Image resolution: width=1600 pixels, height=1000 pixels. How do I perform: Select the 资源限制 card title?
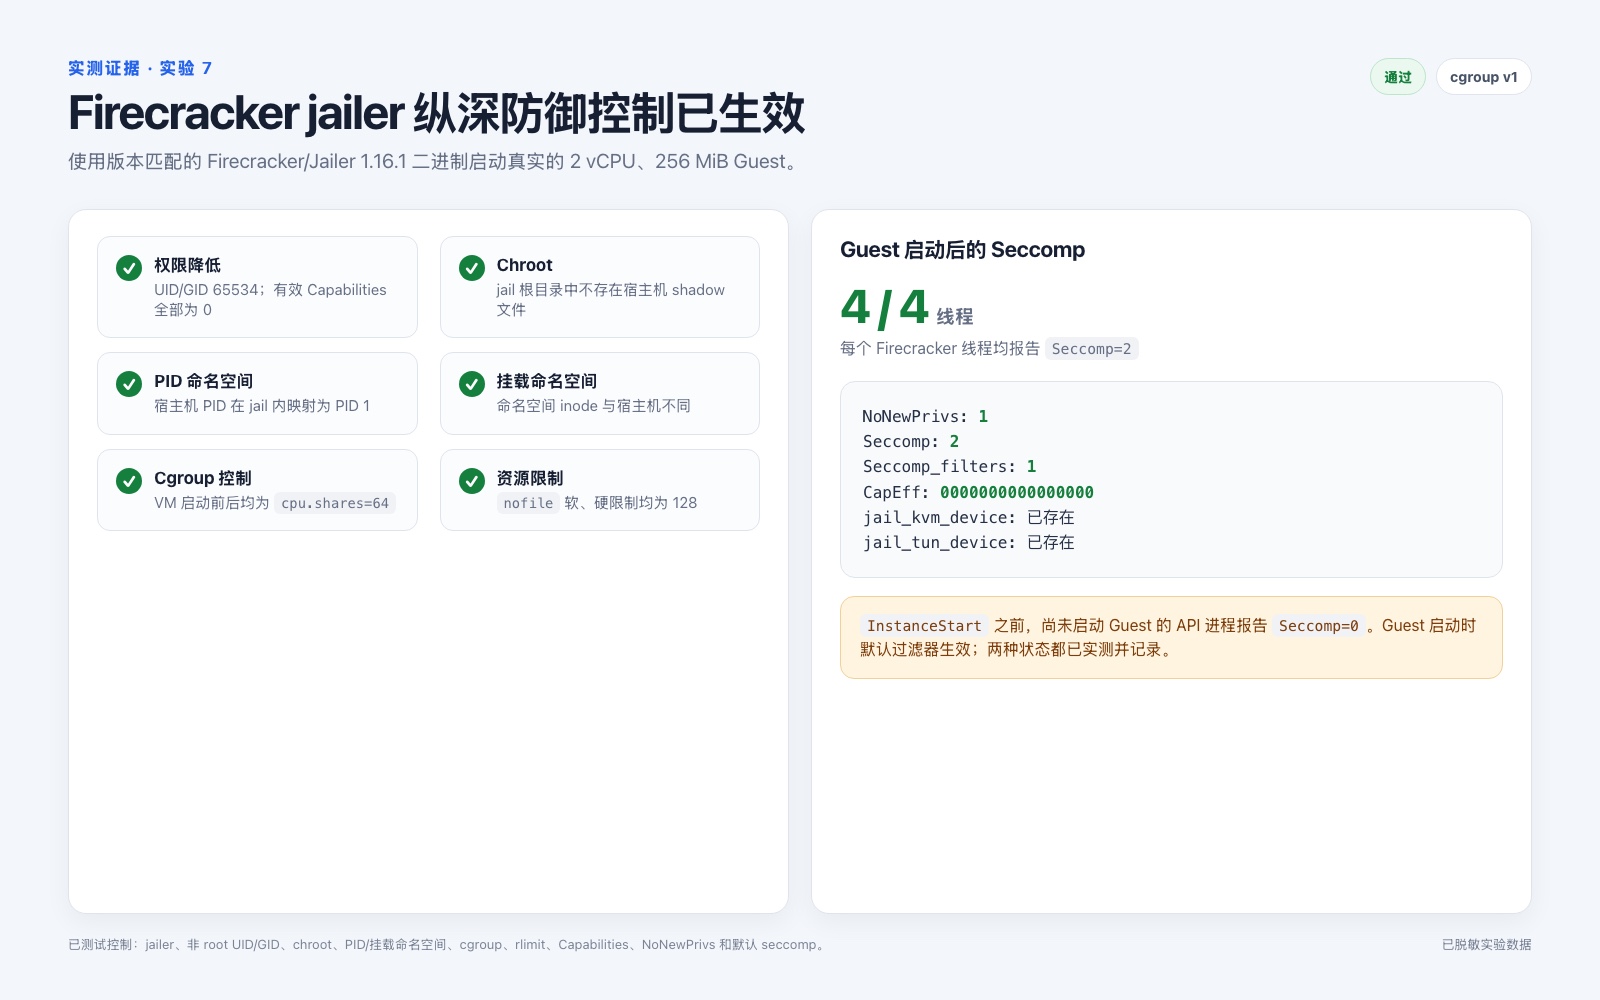click(530, 478)
